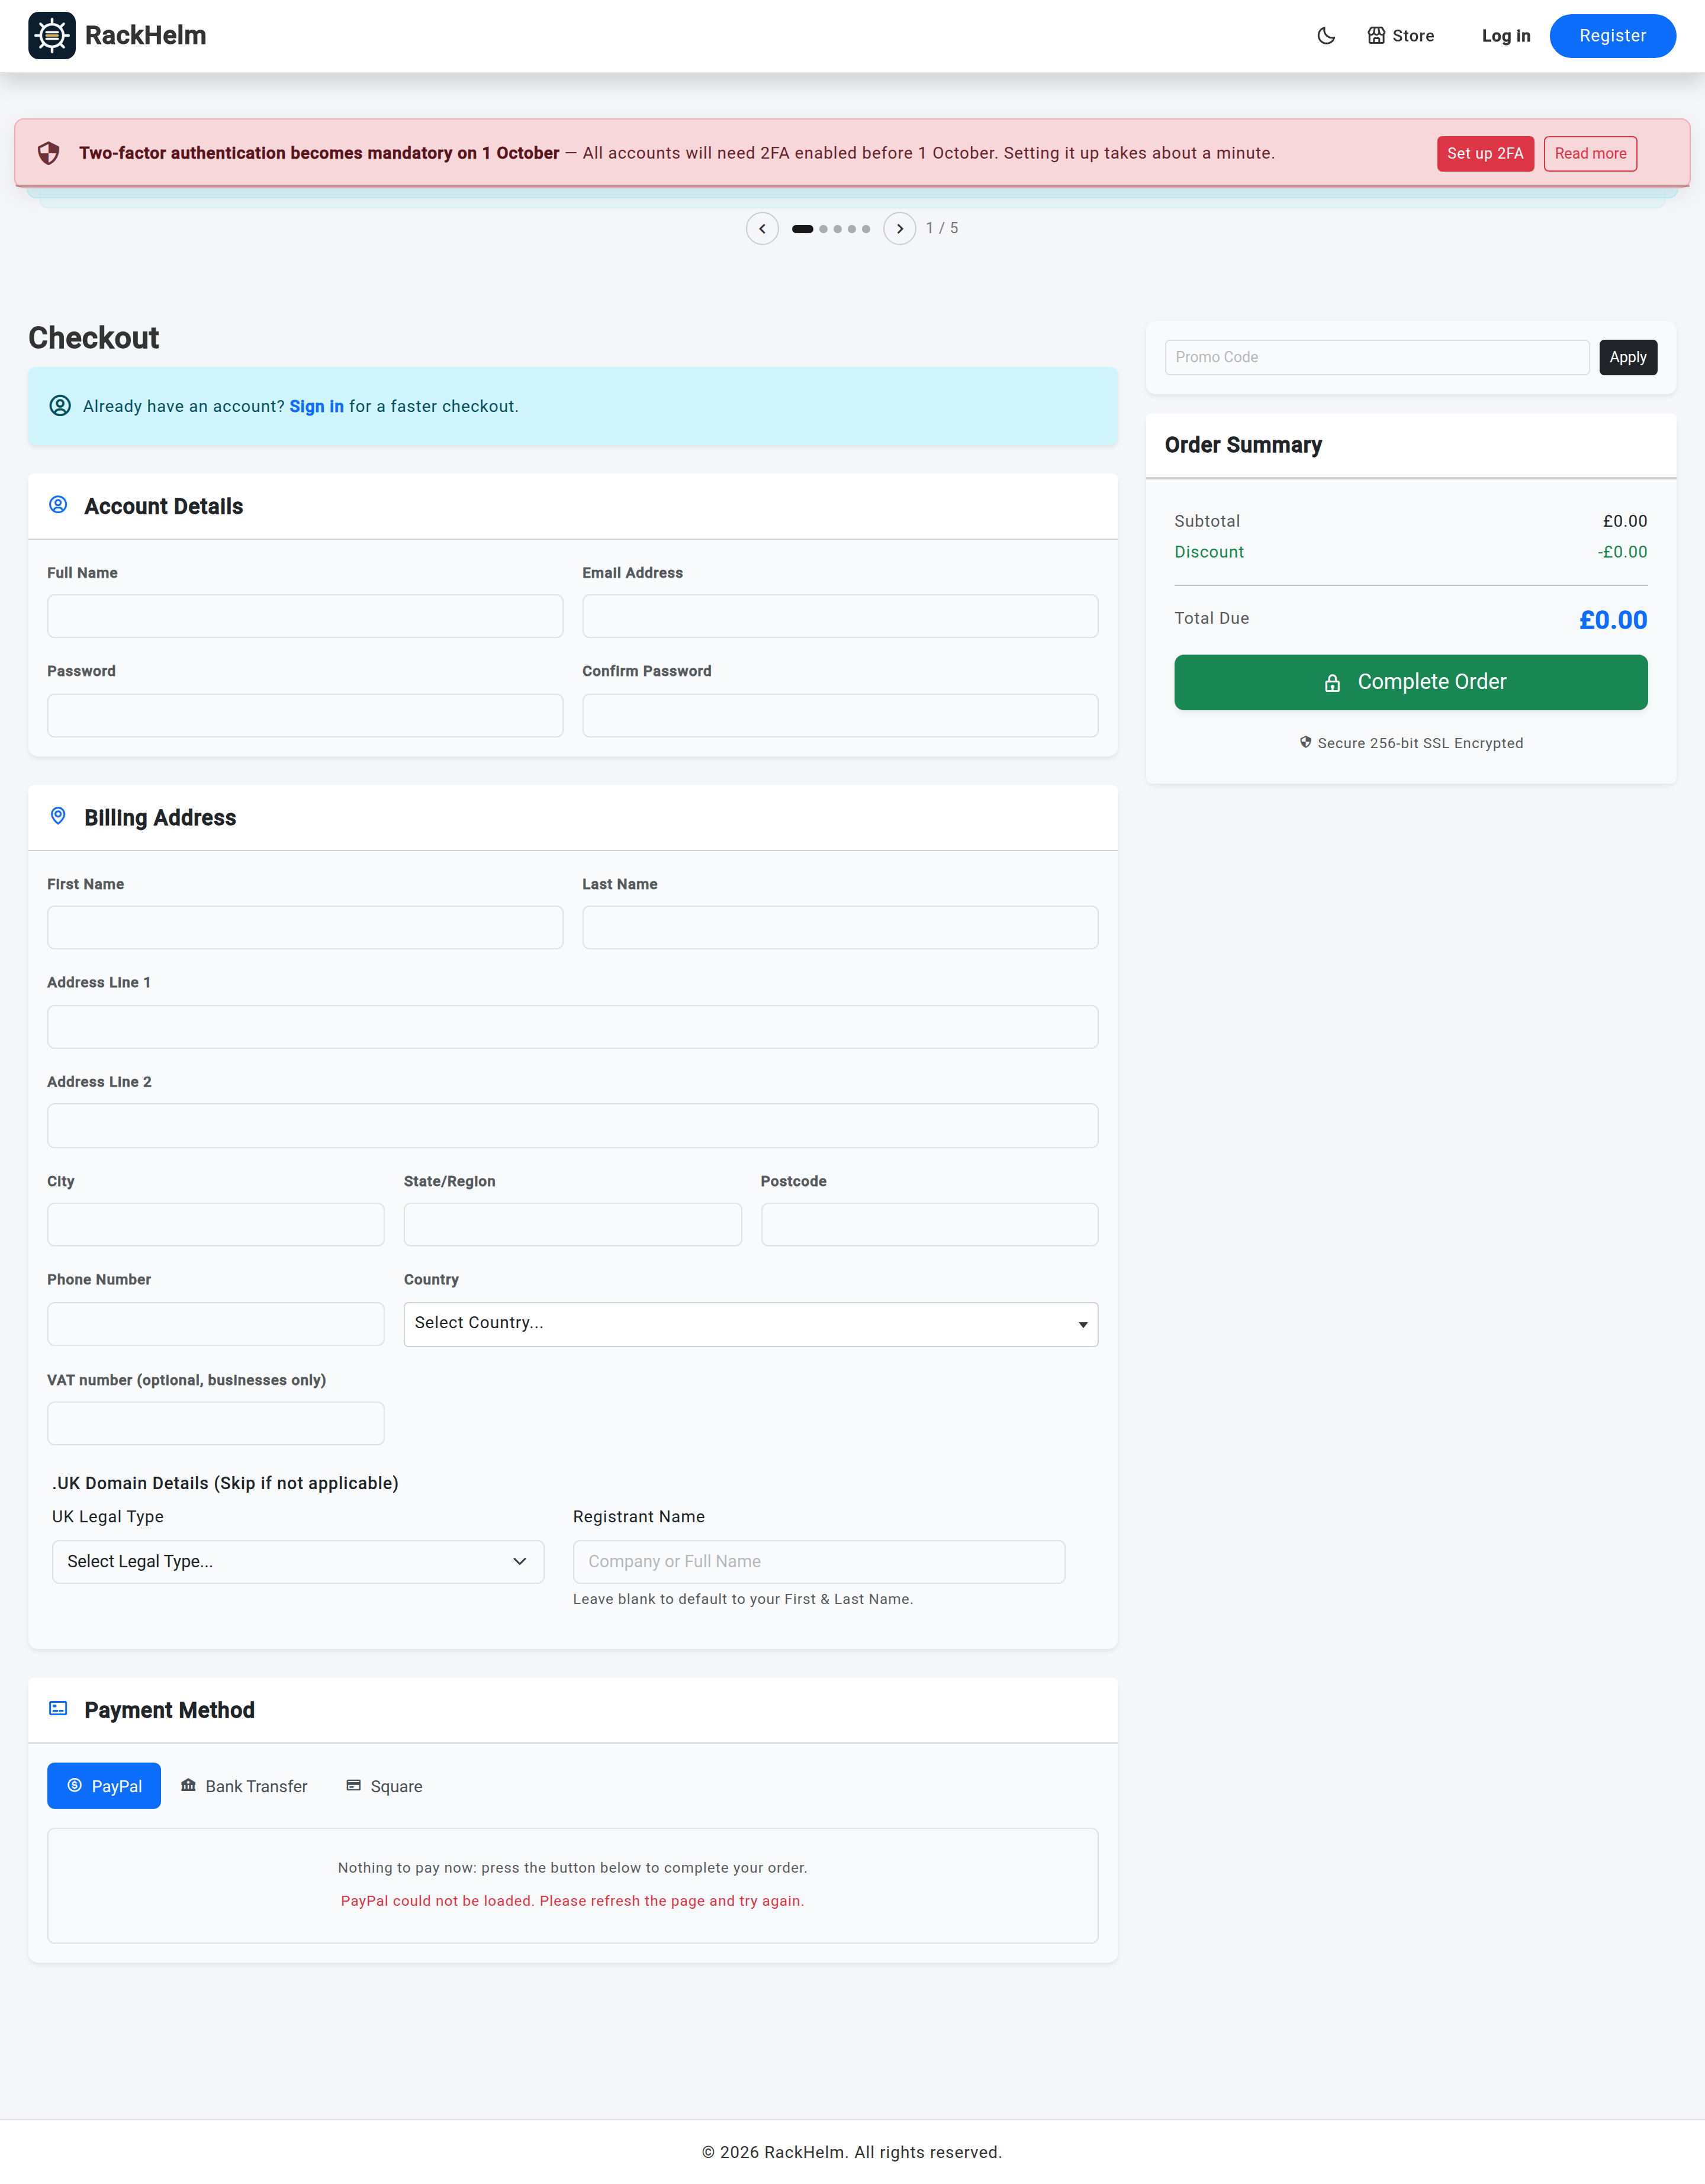
Task: Click the Confirm Password field
Action: tap(840, 715)
